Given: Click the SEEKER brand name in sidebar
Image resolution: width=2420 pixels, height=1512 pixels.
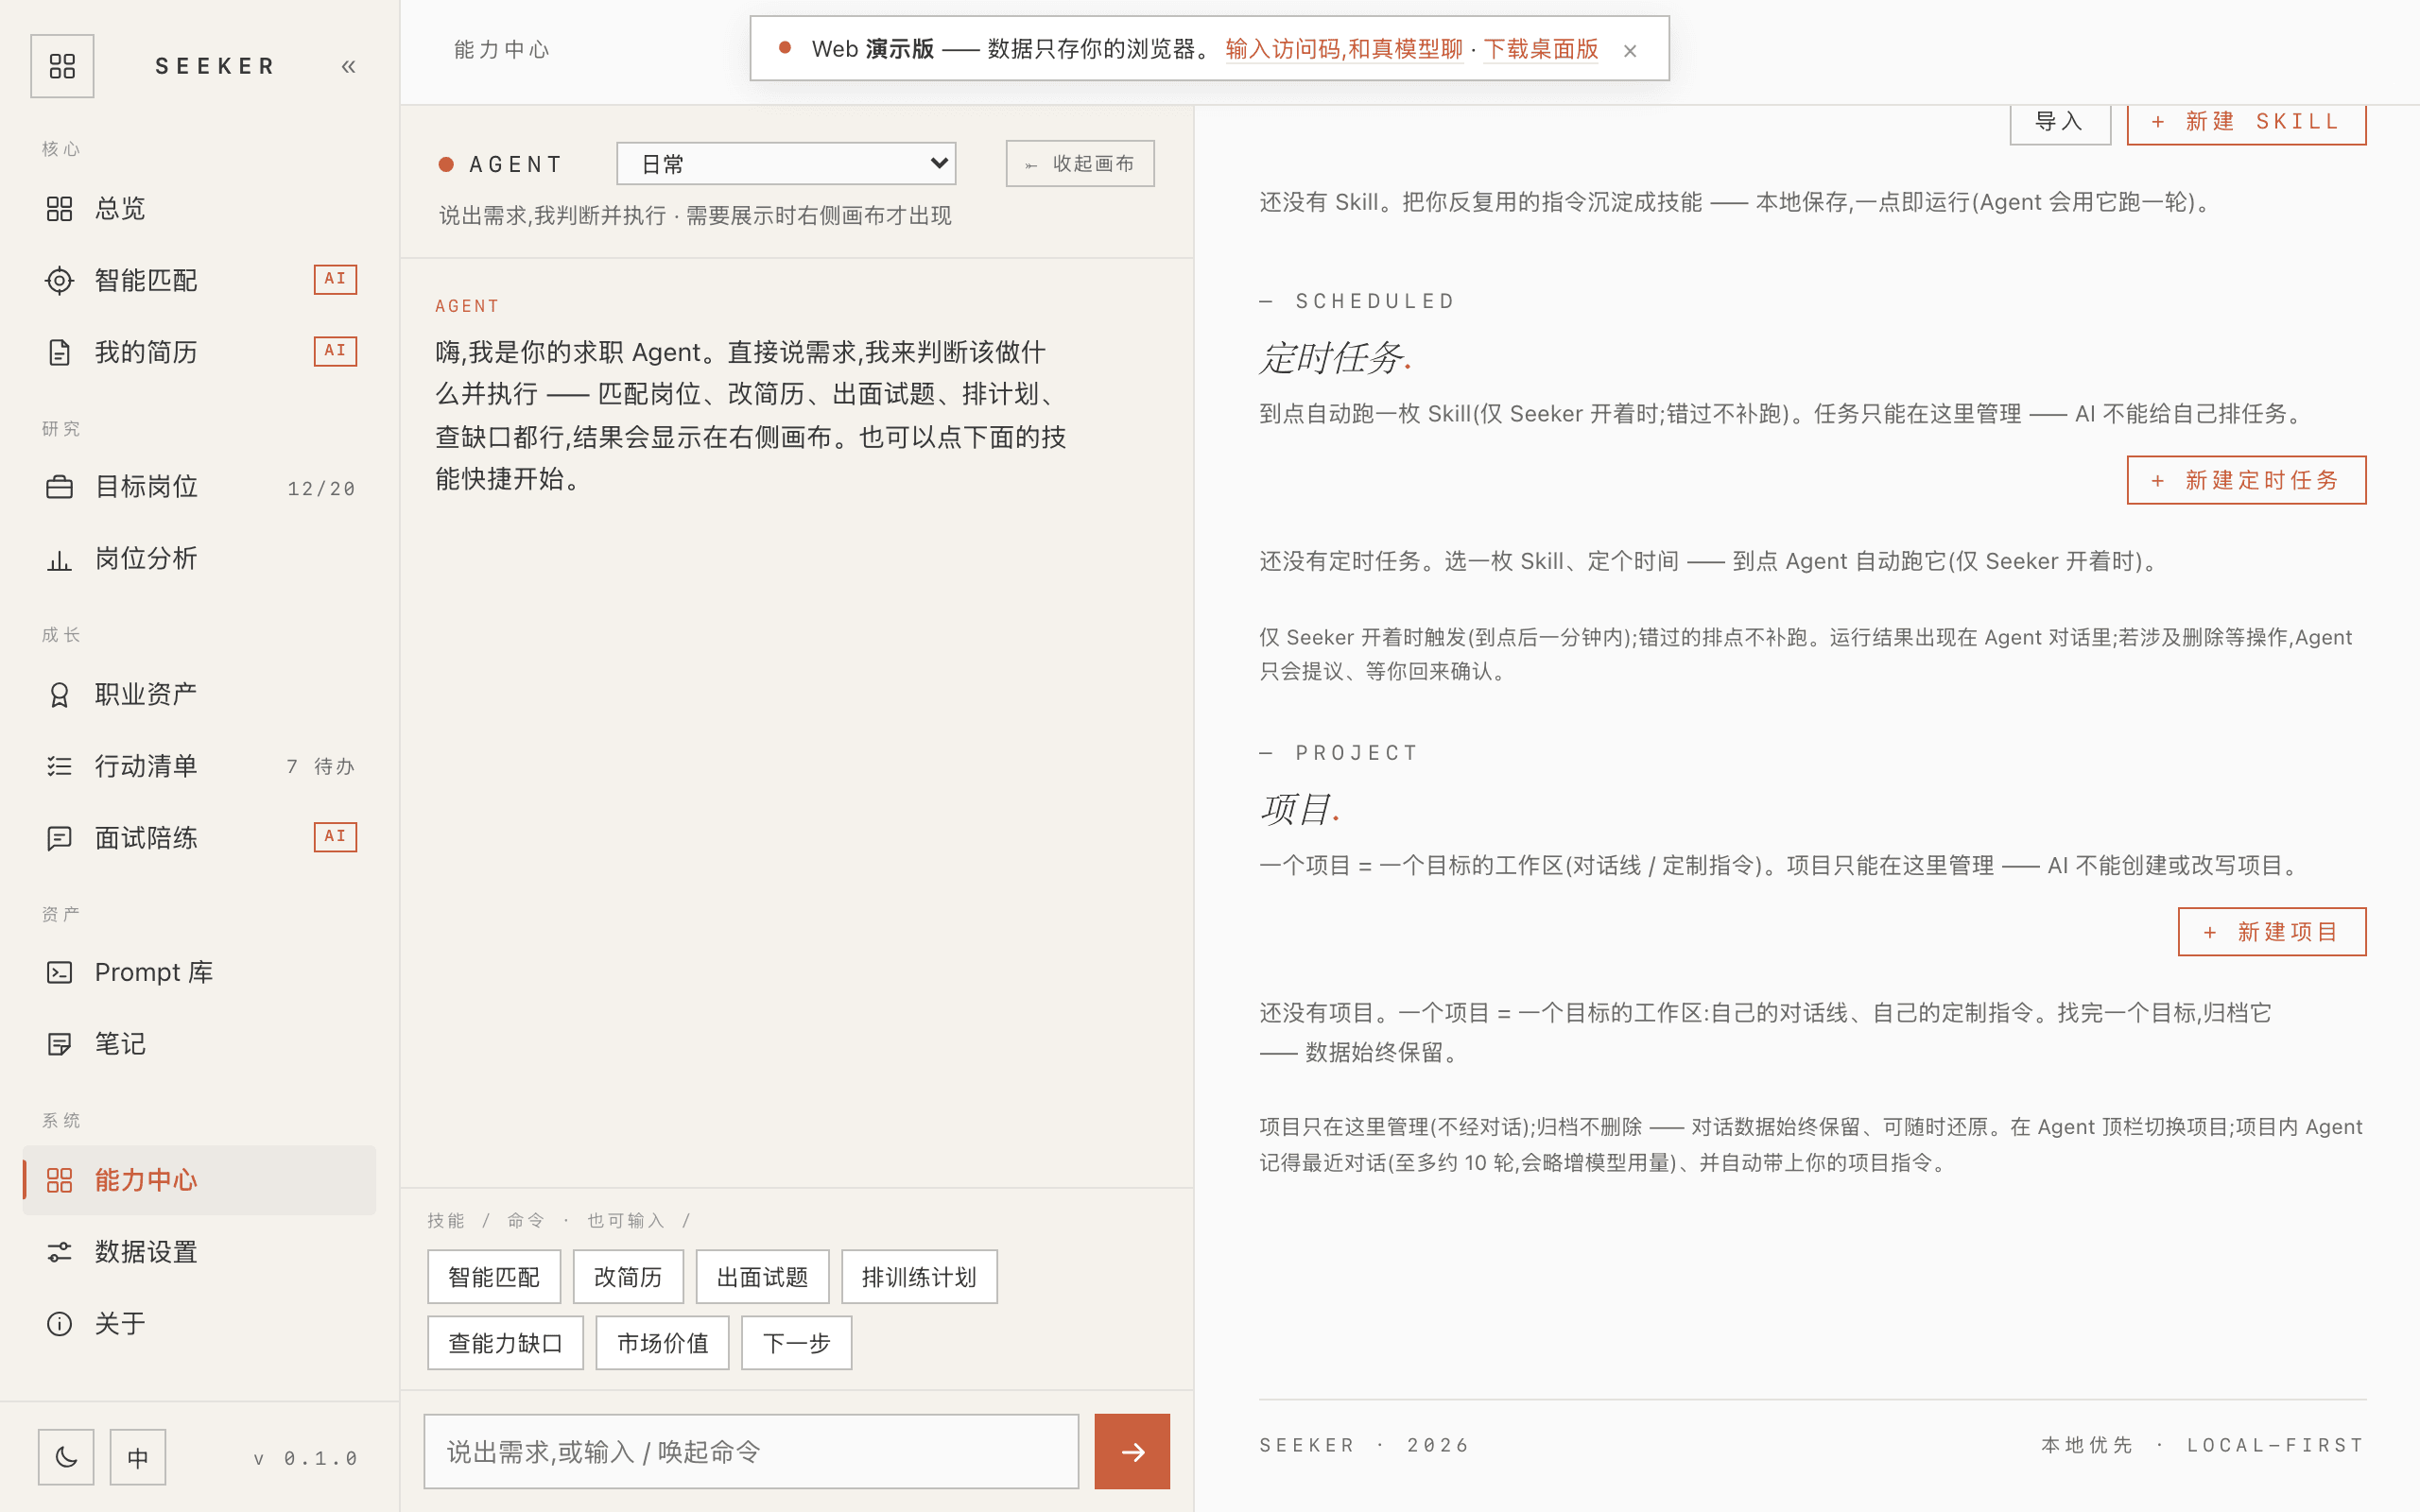Looking at the screenshot, I should (215, 66).
